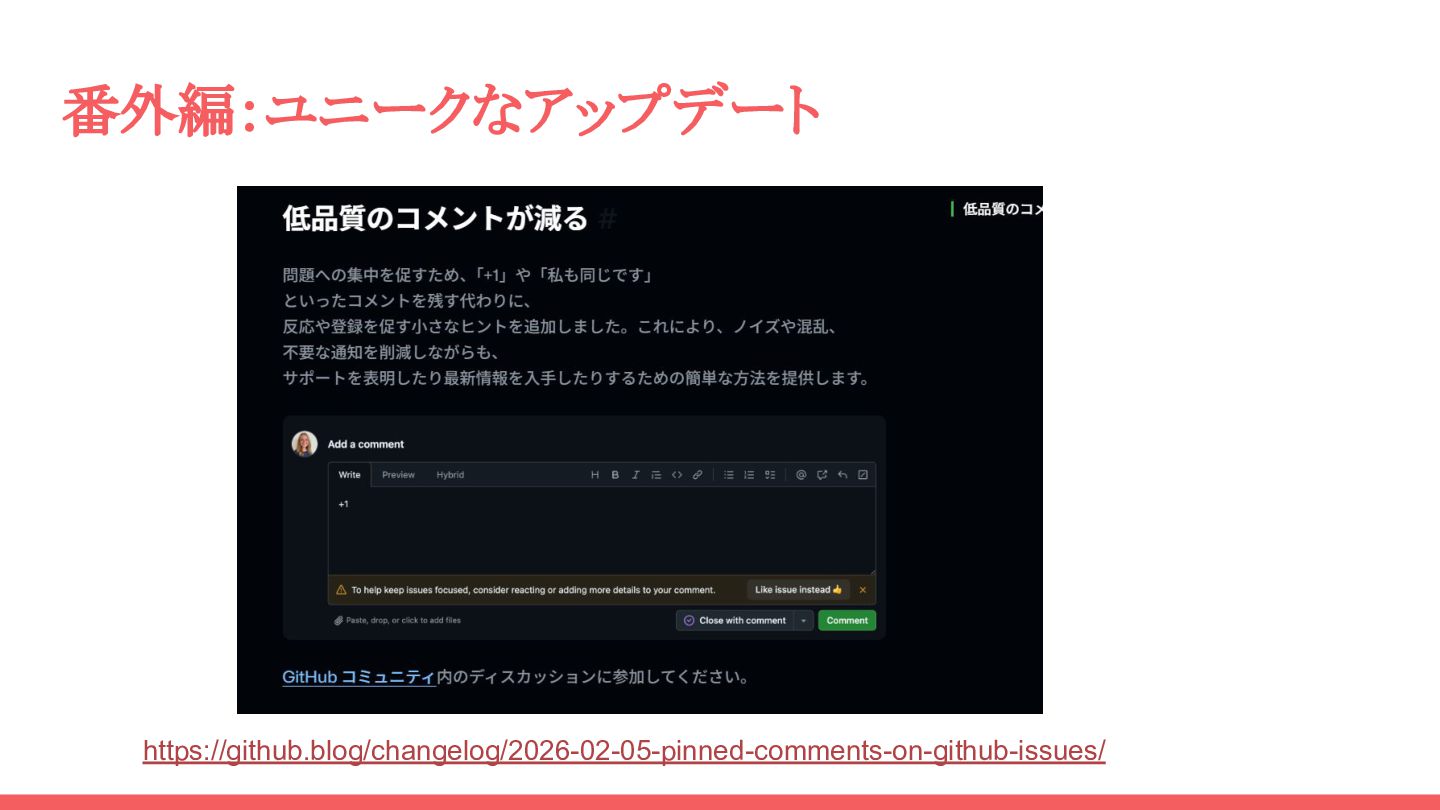Dismiss the yellow warning with the X
Screen dimensions: 1440x810
click(x=863, y=590)
